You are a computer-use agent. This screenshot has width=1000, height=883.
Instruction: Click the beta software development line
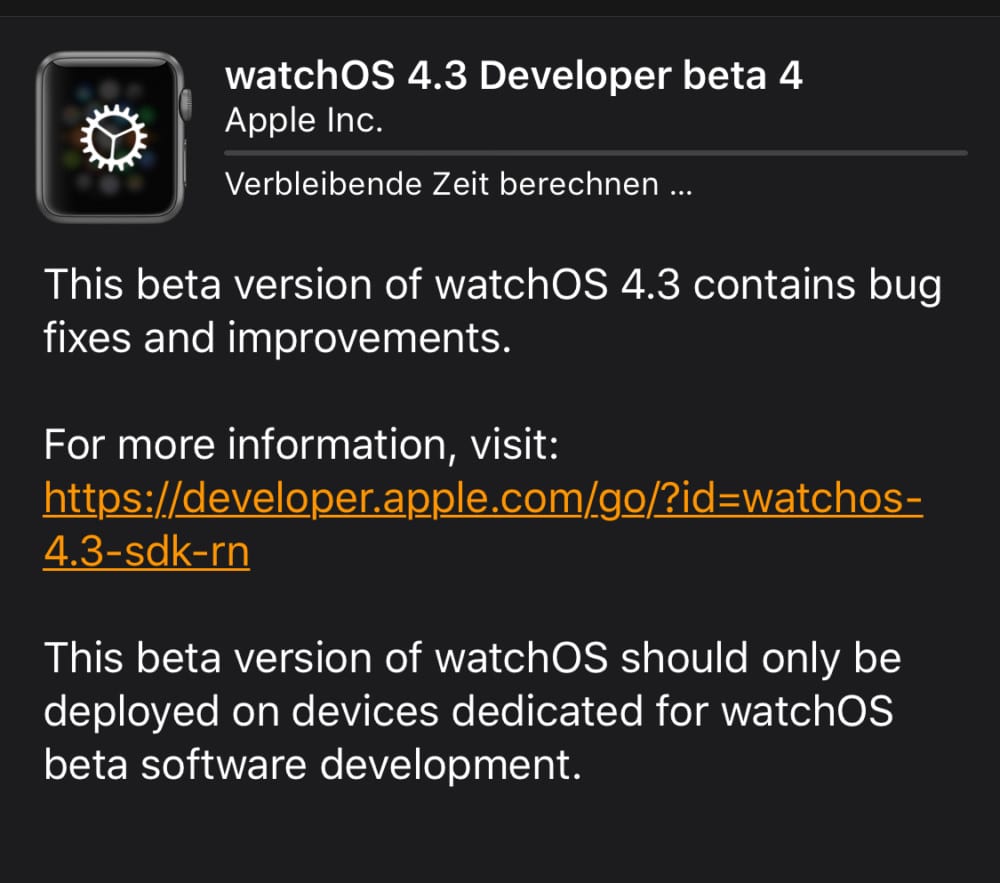tap(312, 765)
